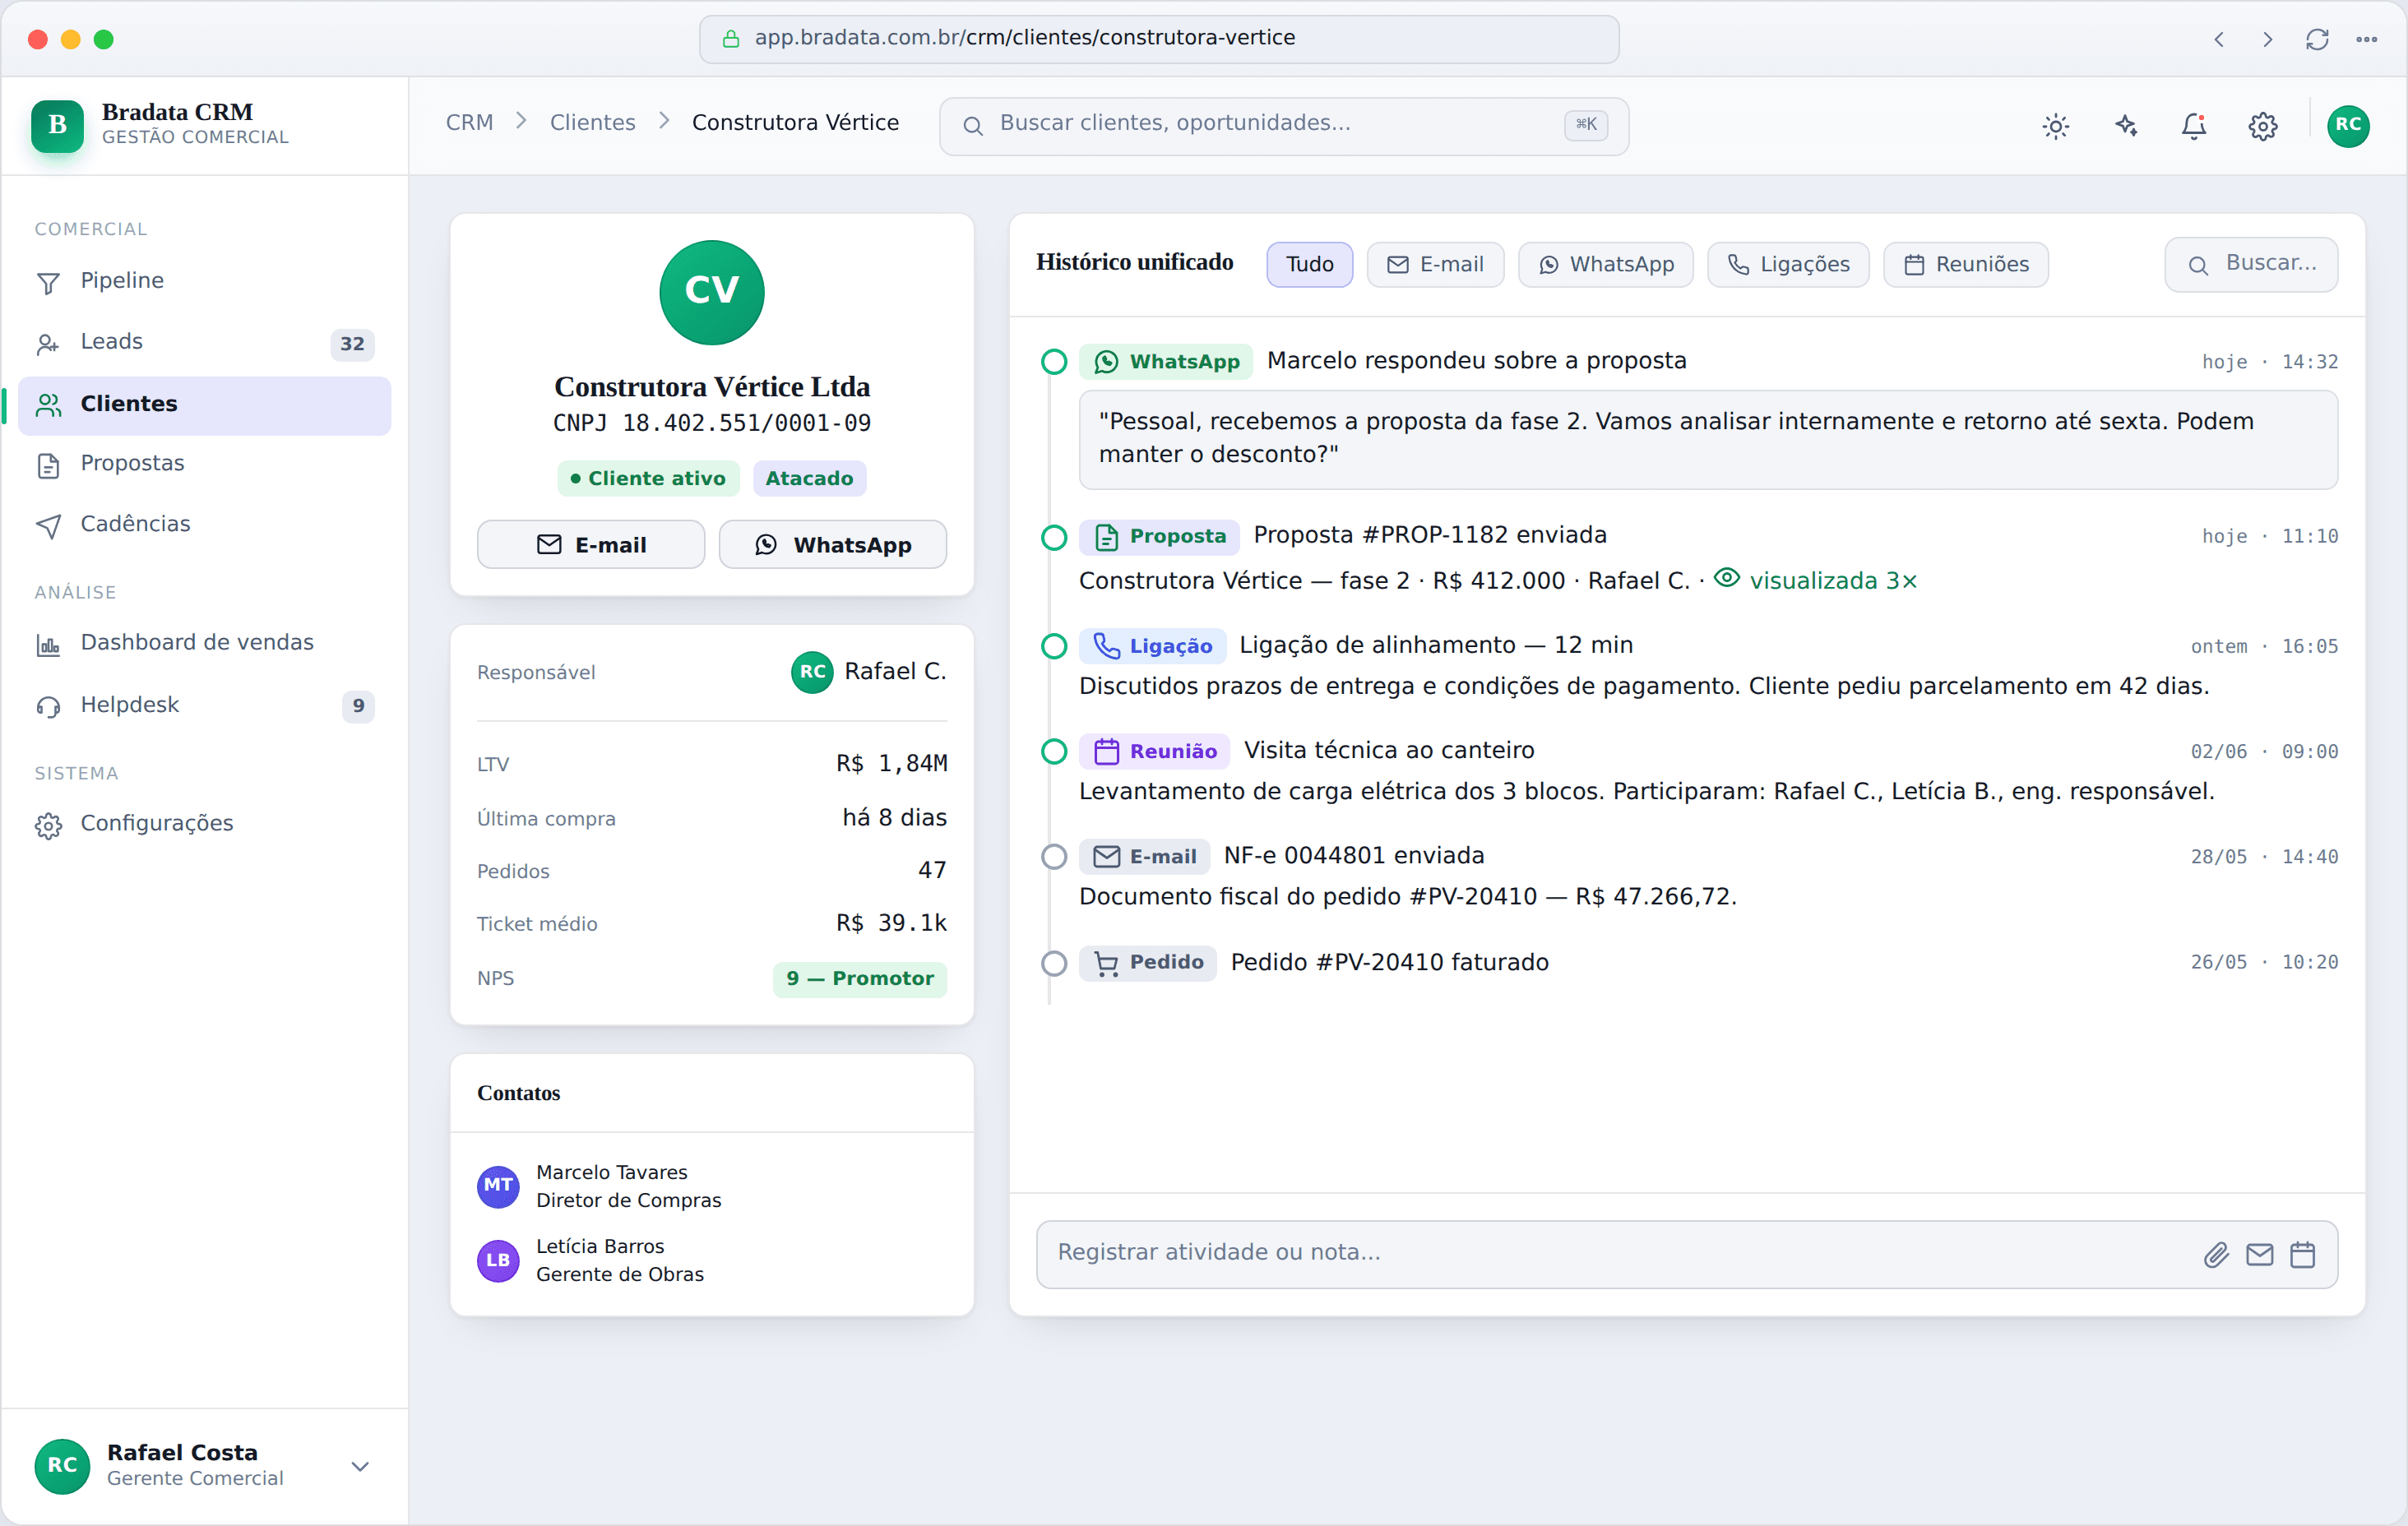Click the Atacado badge
The height and width of the screenshot is (1526, 2408).
point(809,478)
